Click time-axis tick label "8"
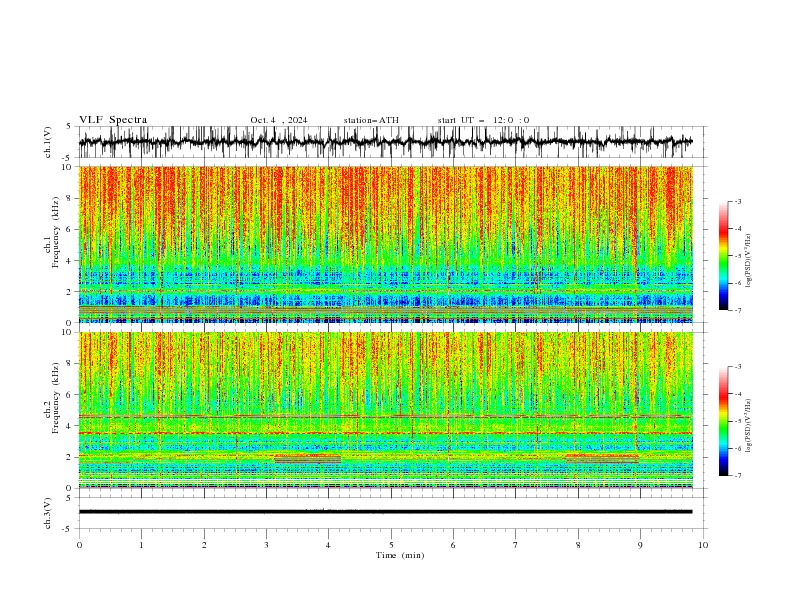This screenshot has height=612, width=792. pyautogui.click(x=578, y=545)
